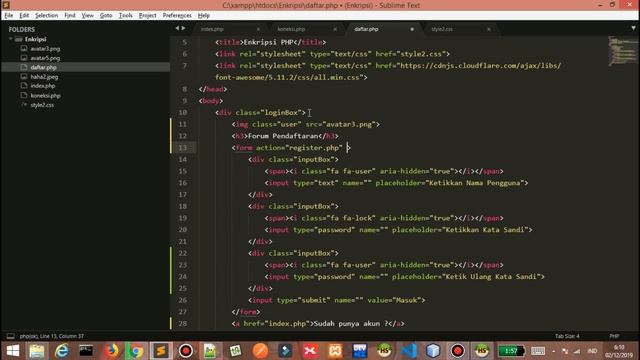Open the Command Prompt taskbar icon
The image size is (640, 360).
click(x=86, y=351)
